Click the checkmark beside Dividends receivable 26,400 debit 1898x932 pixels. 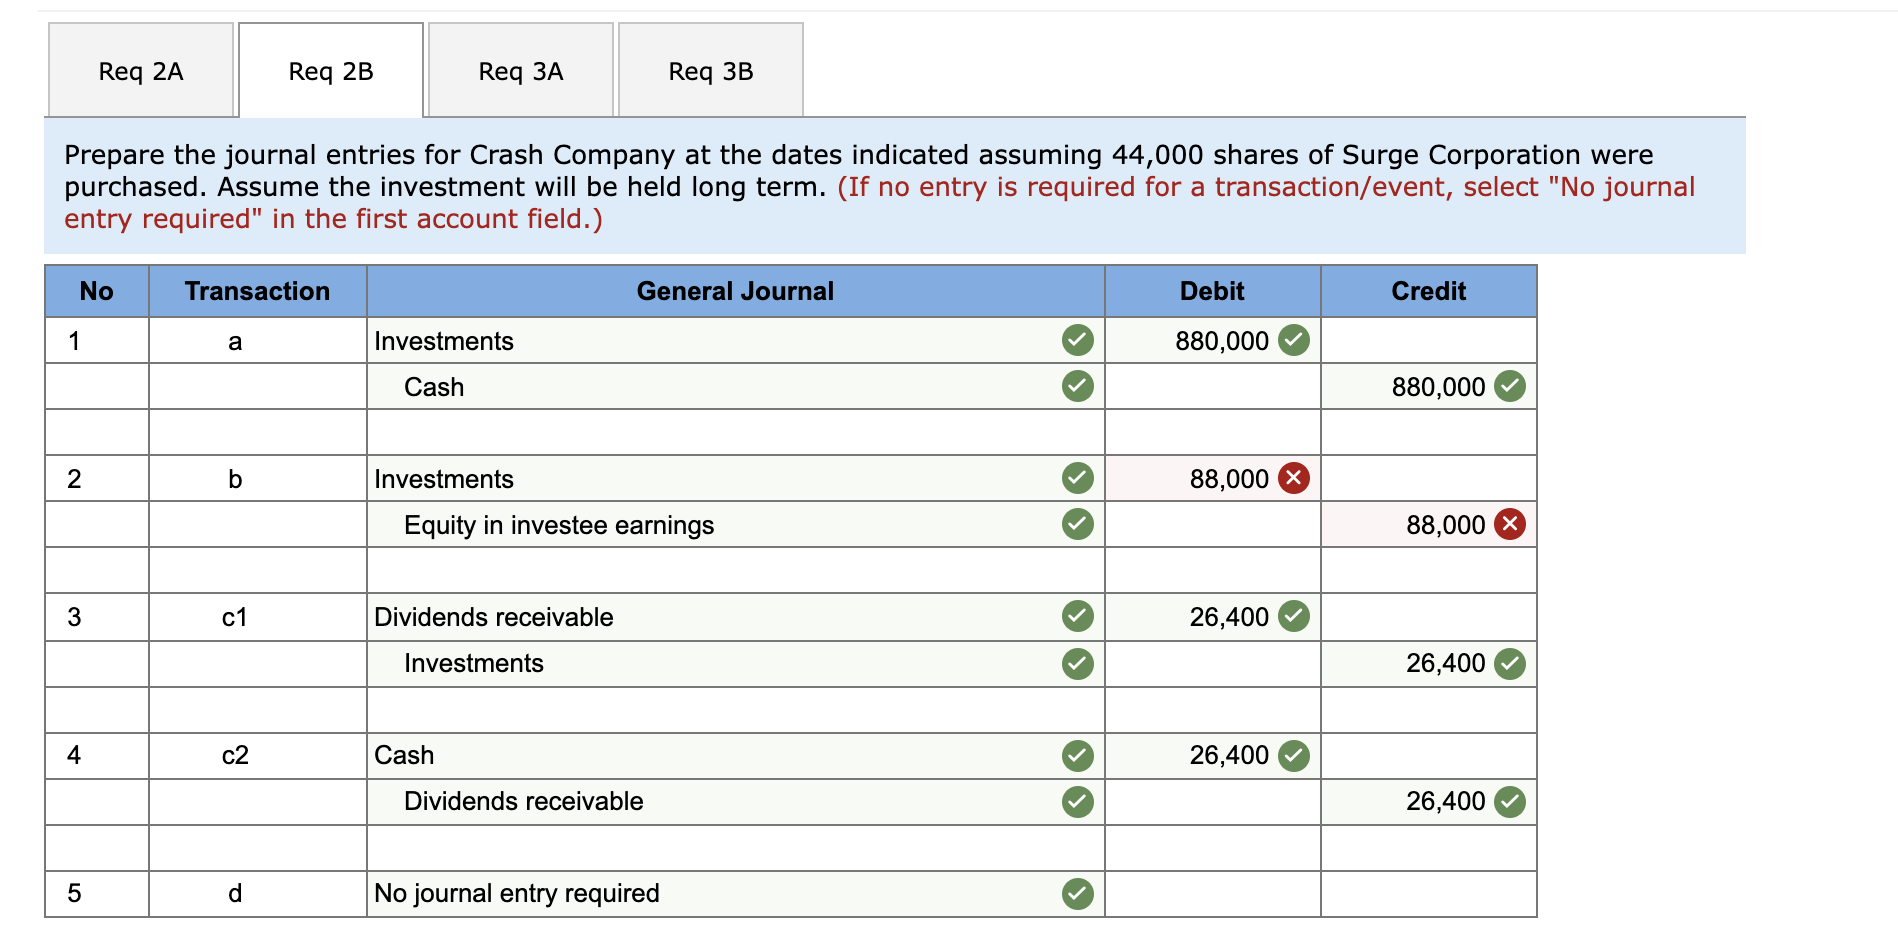(1294, 617)
